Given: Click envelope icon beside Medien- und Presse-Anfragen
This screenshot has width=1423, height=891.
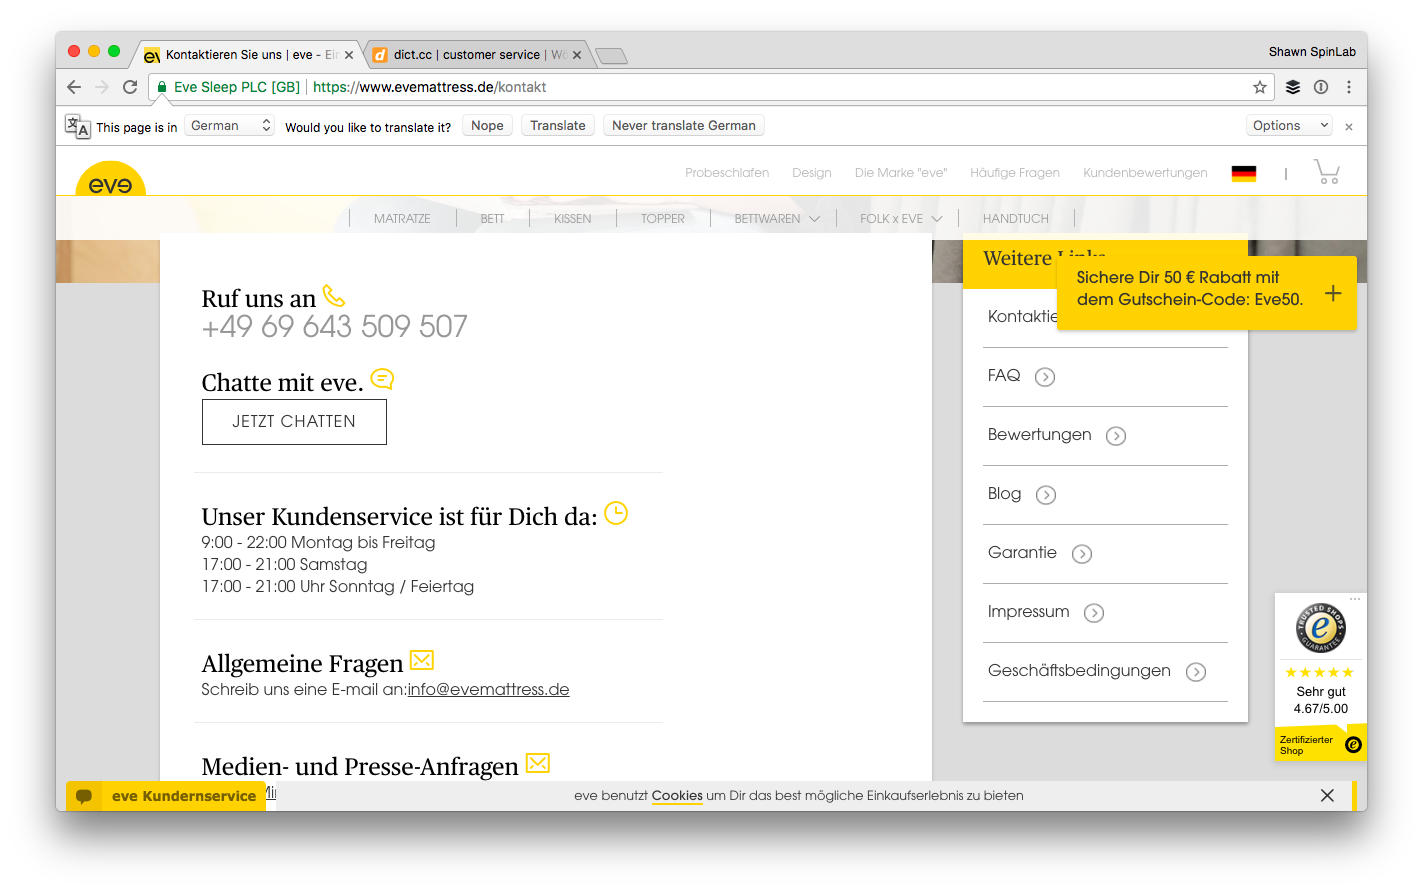Looking at the screenshot, I should tap(538, 763).
